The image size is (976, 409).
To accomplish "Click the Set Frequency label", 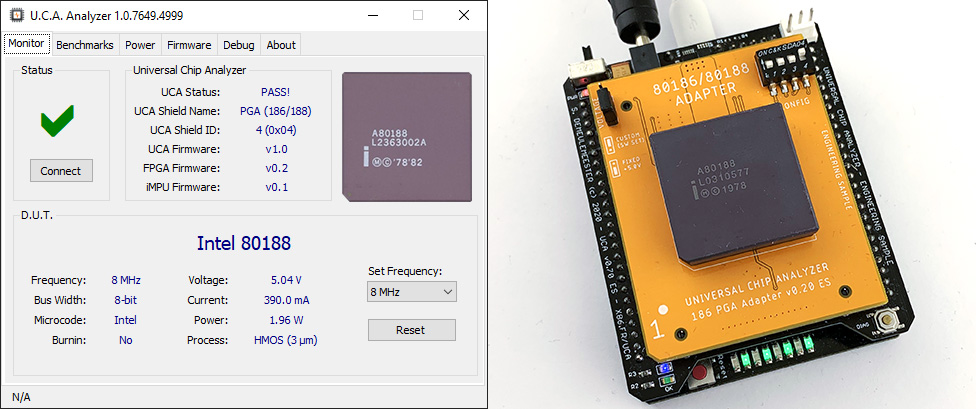I will [x=405, y=271].
